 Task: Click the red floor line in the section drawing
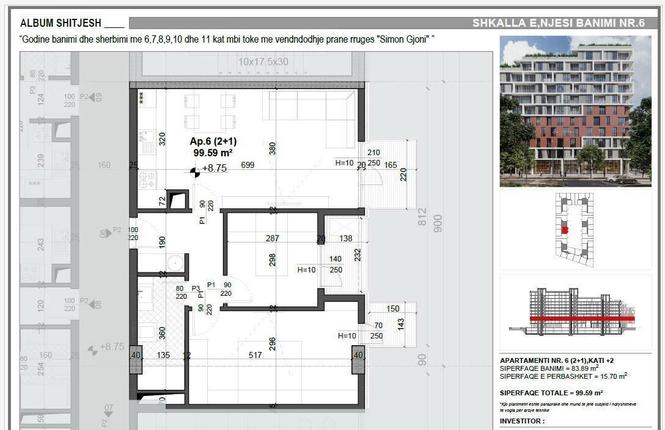(x=582, y=318)
